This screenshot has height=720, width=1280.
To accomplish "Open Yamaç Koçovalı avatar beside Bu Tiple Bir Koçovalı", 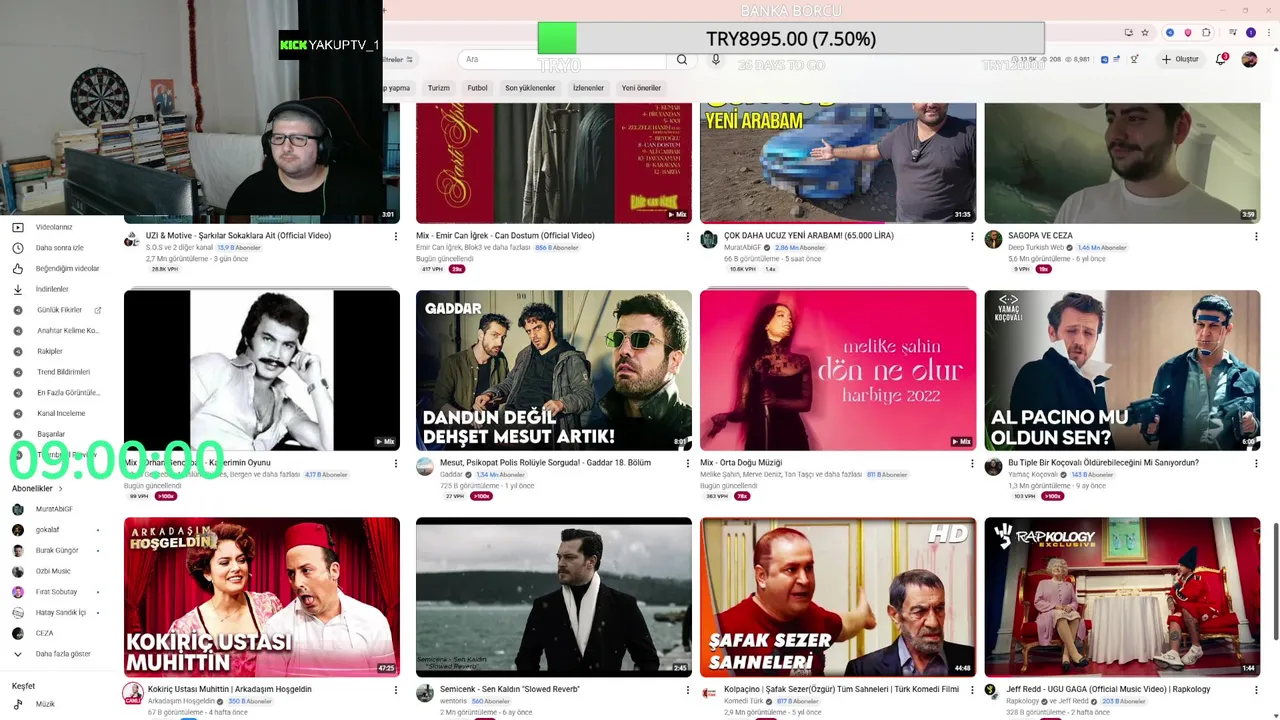I will (993, 467).
